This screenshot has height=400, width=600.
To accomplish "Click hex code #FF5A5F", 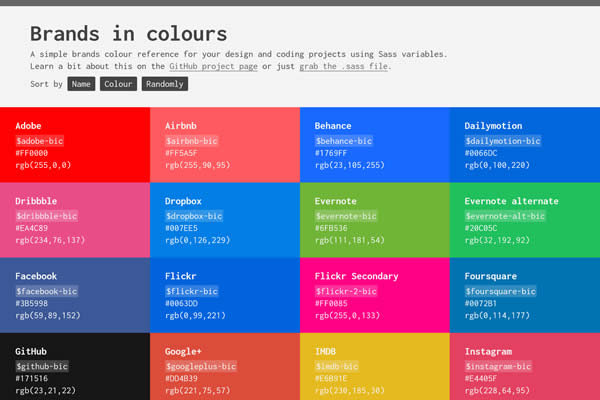I will (x=181, y=153).
